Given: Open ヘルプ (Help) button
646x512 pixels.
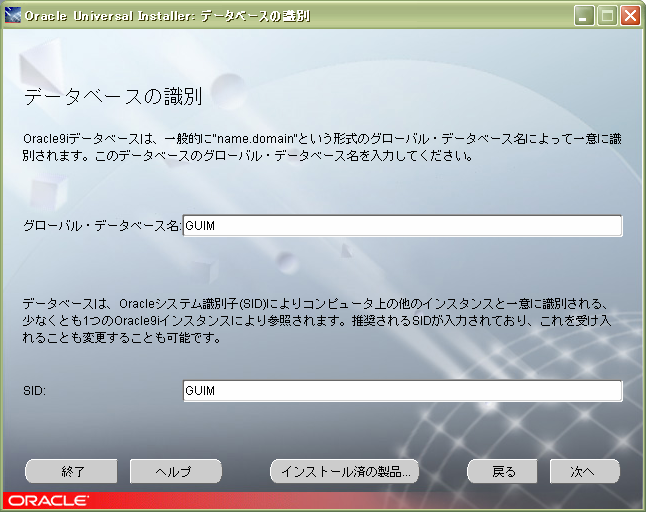Looking at the screenshot, I should click(176, 471).
